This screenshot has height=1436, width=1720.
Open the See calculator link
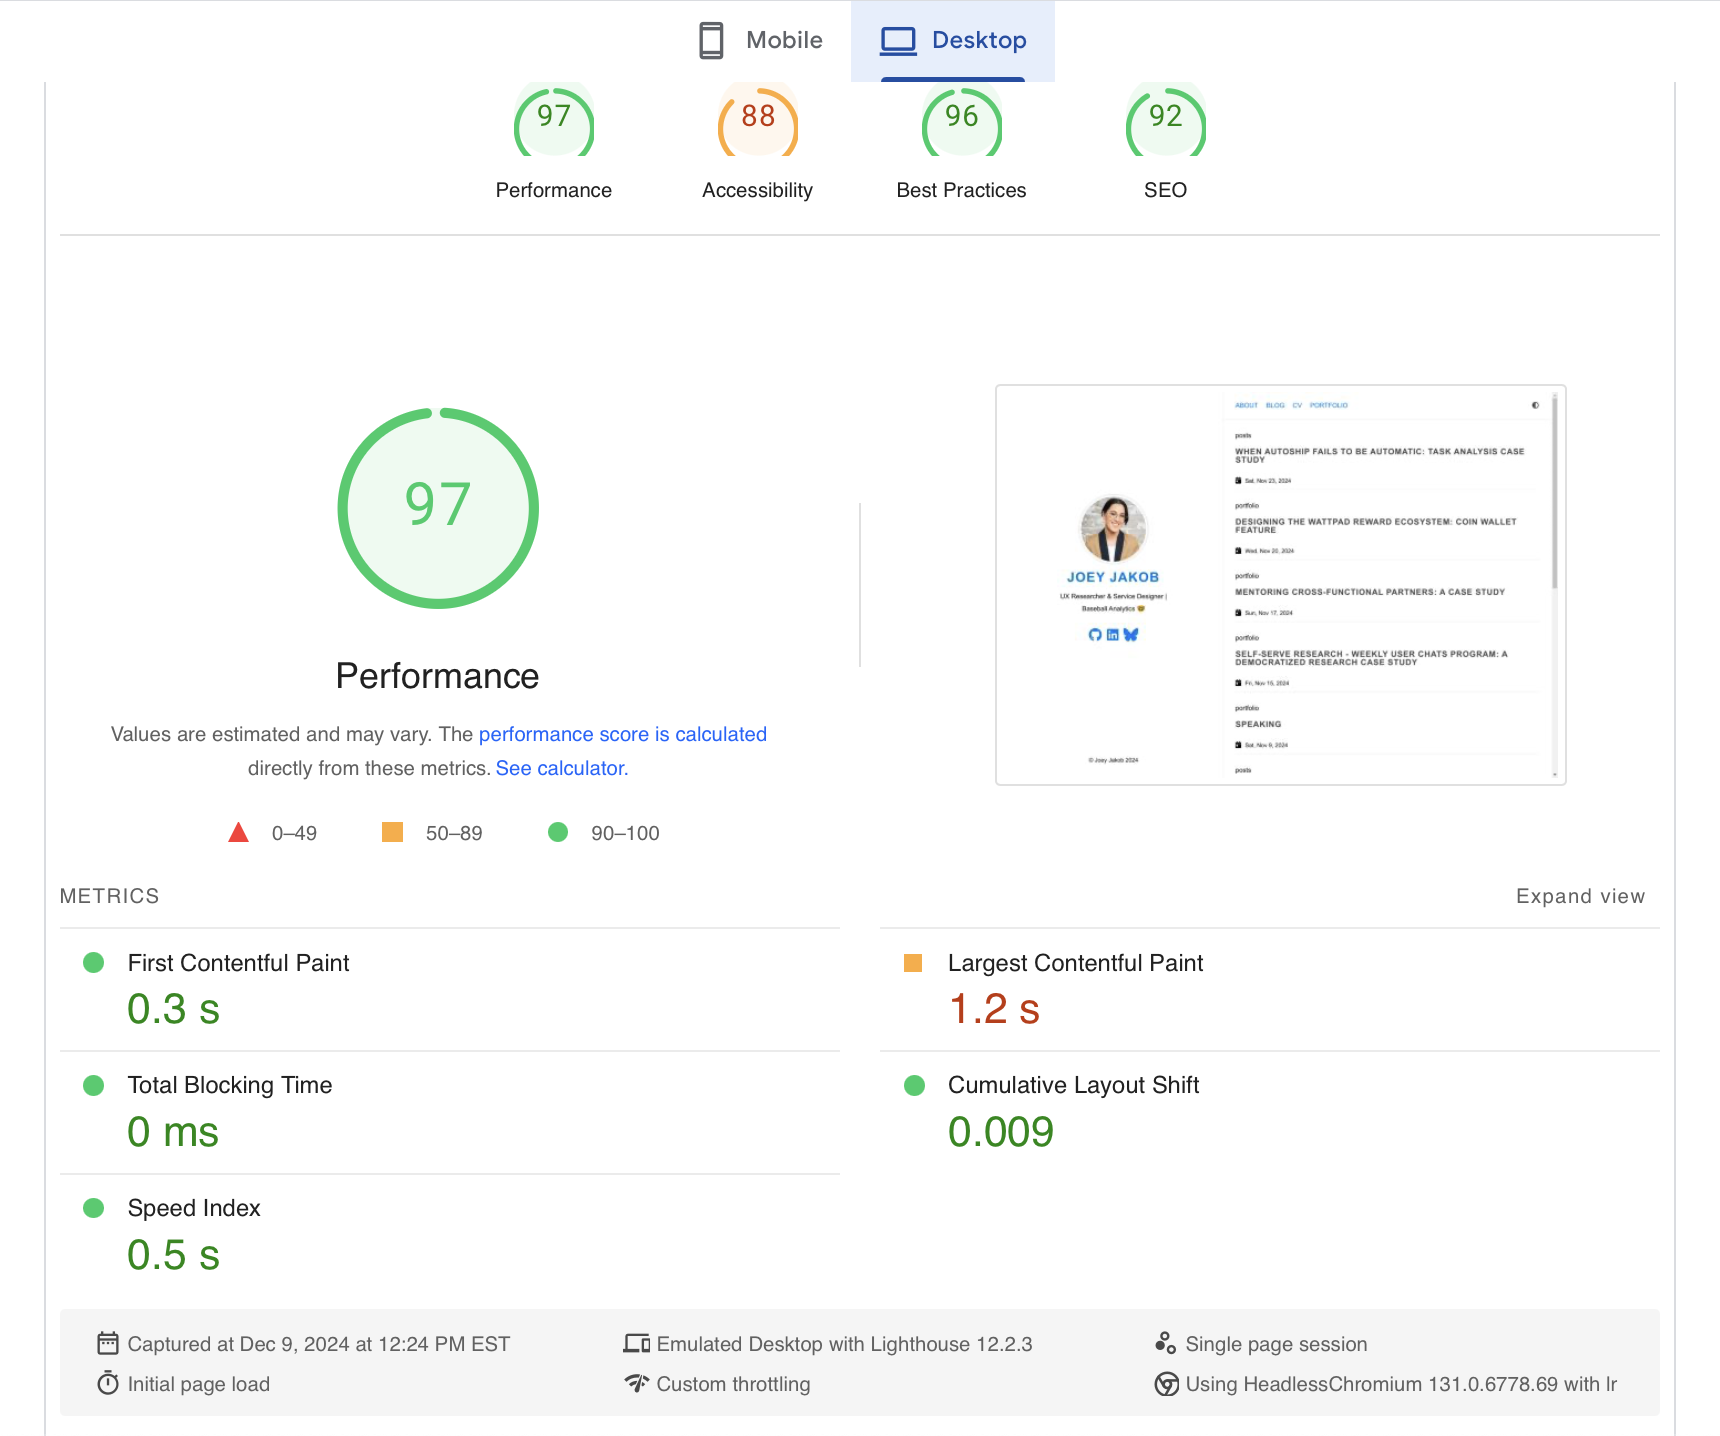coord(561,768)
